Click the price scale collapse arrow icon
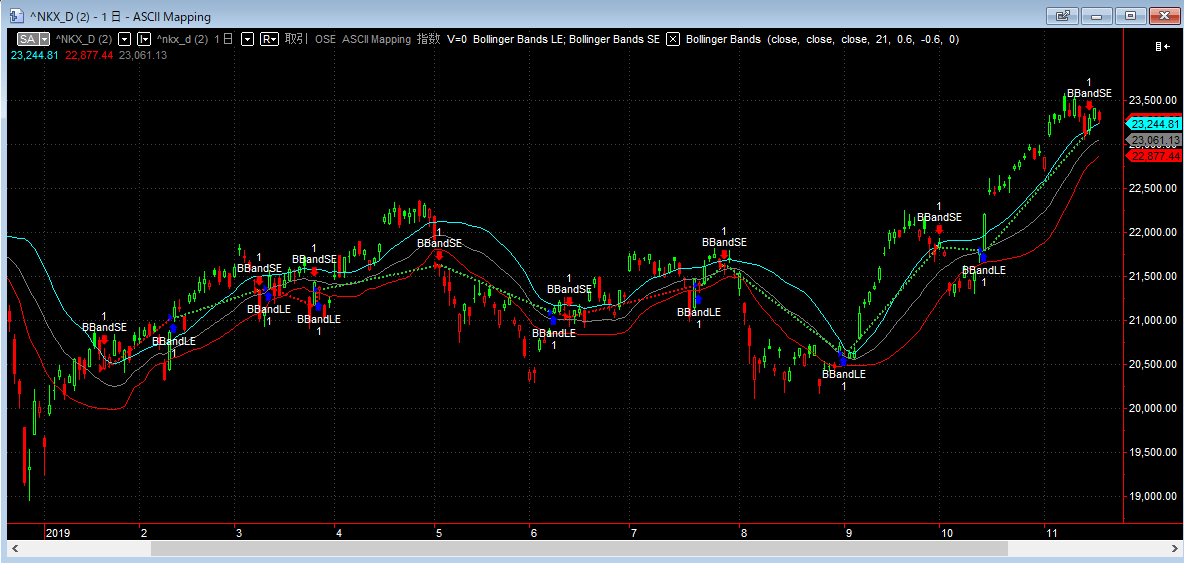The image size is (1185, 563). pyautogui.click(x=1160, y=47)
